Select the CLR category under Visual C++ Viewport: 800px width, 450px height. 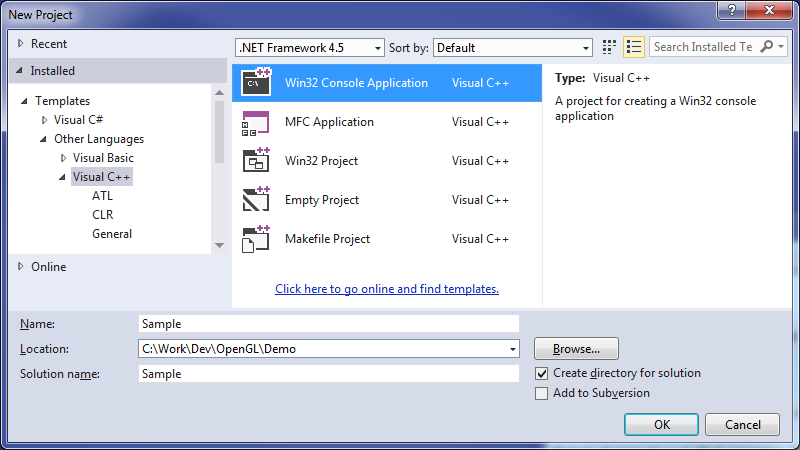click(x=103, y=215)
